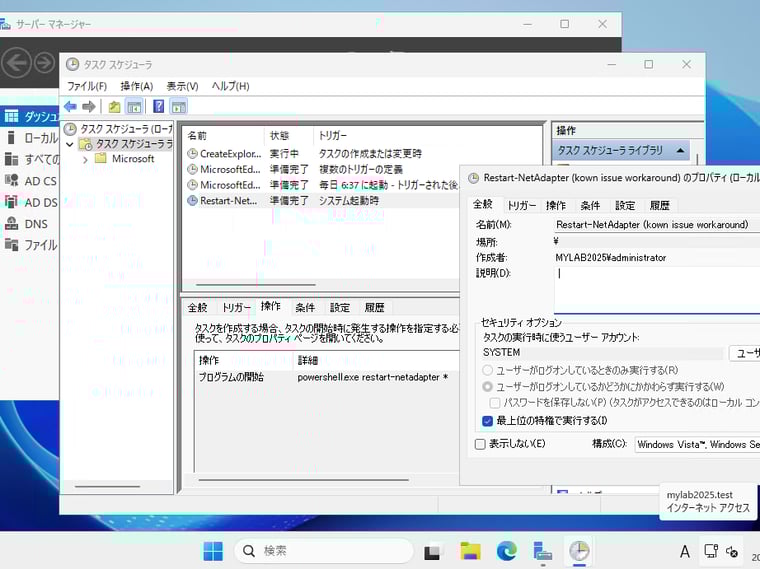This screenshot has height=569, width=760.
Task: Open the Windows Start button
Action: (x=213, y=551)
